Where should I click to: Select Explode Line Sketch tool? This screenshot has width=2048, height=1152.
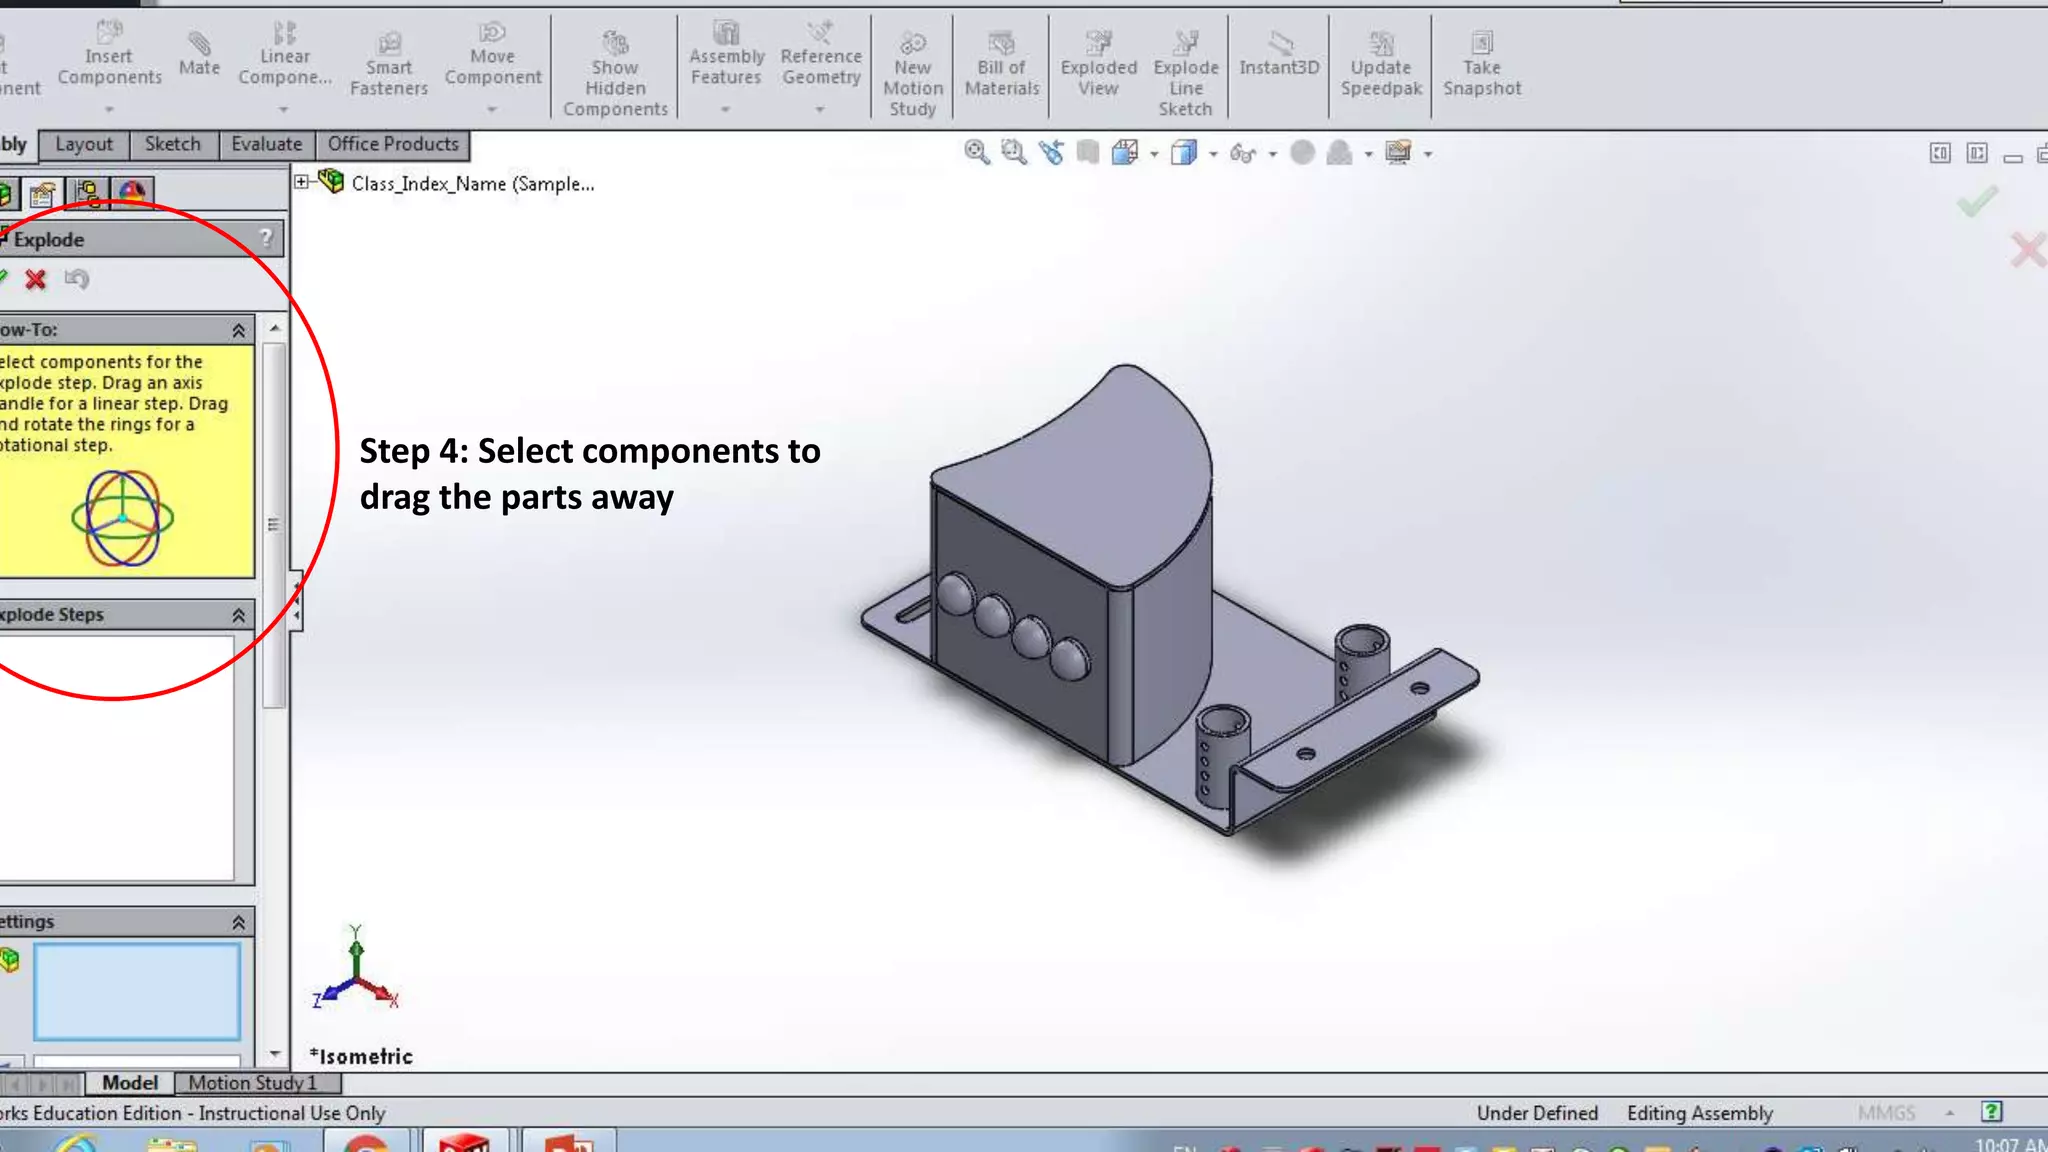[x=1186, y=73]
